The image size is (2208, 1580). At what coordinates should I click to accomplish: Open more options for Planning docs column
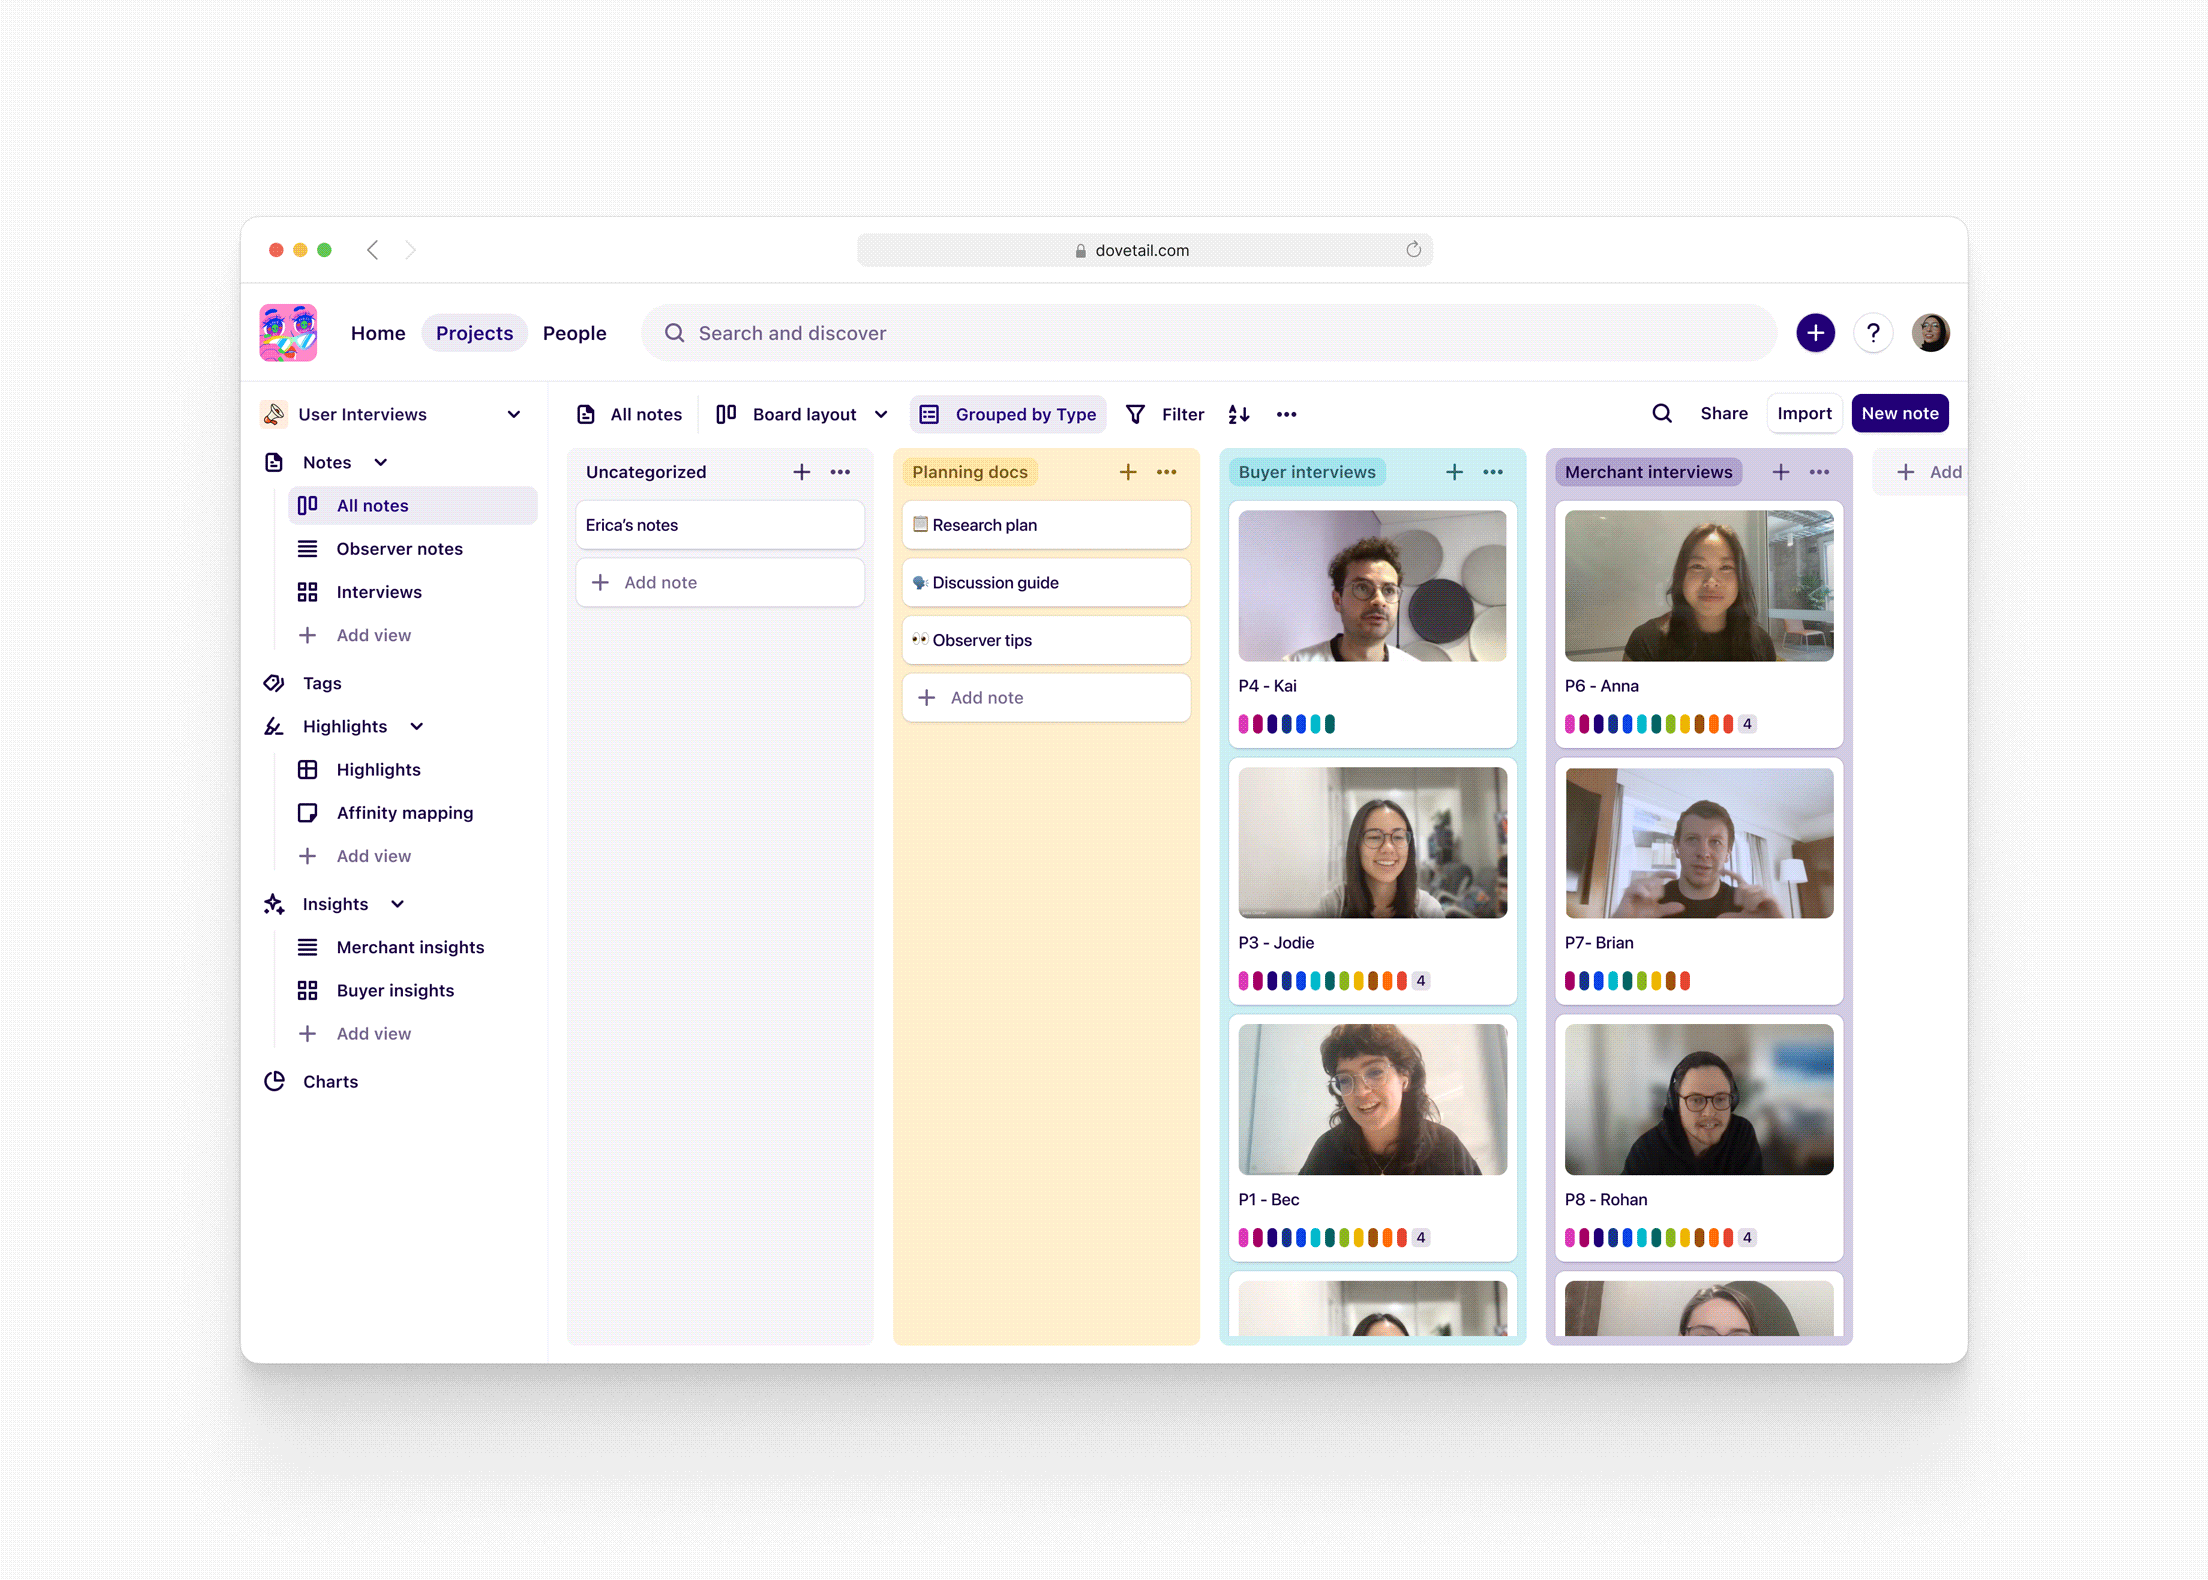point(1167,472)
